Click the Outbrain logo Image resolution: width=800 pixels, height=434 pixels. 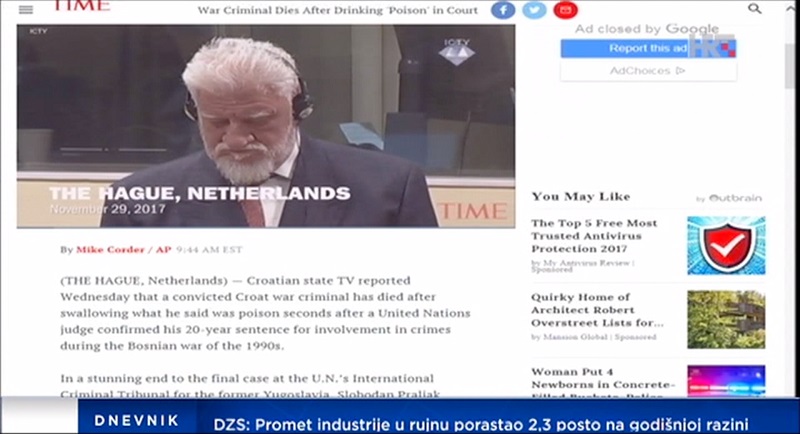735,198
